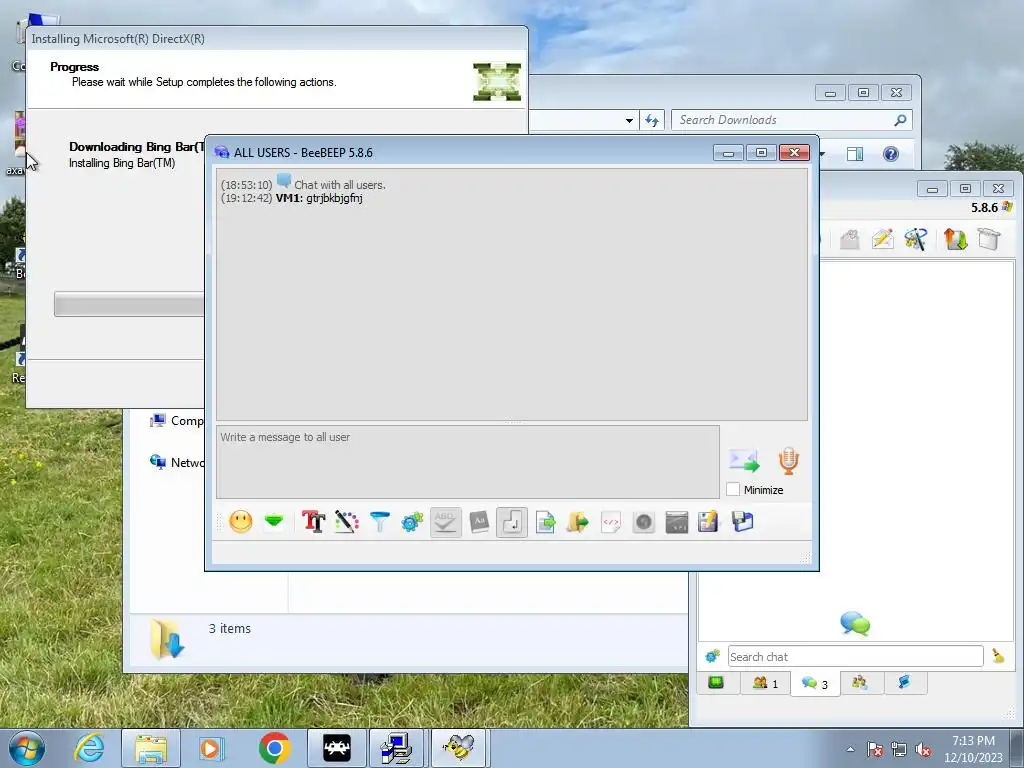Record a voice message with microphone icon
The height and width of the screenshot is (768, 1024).
789,460
